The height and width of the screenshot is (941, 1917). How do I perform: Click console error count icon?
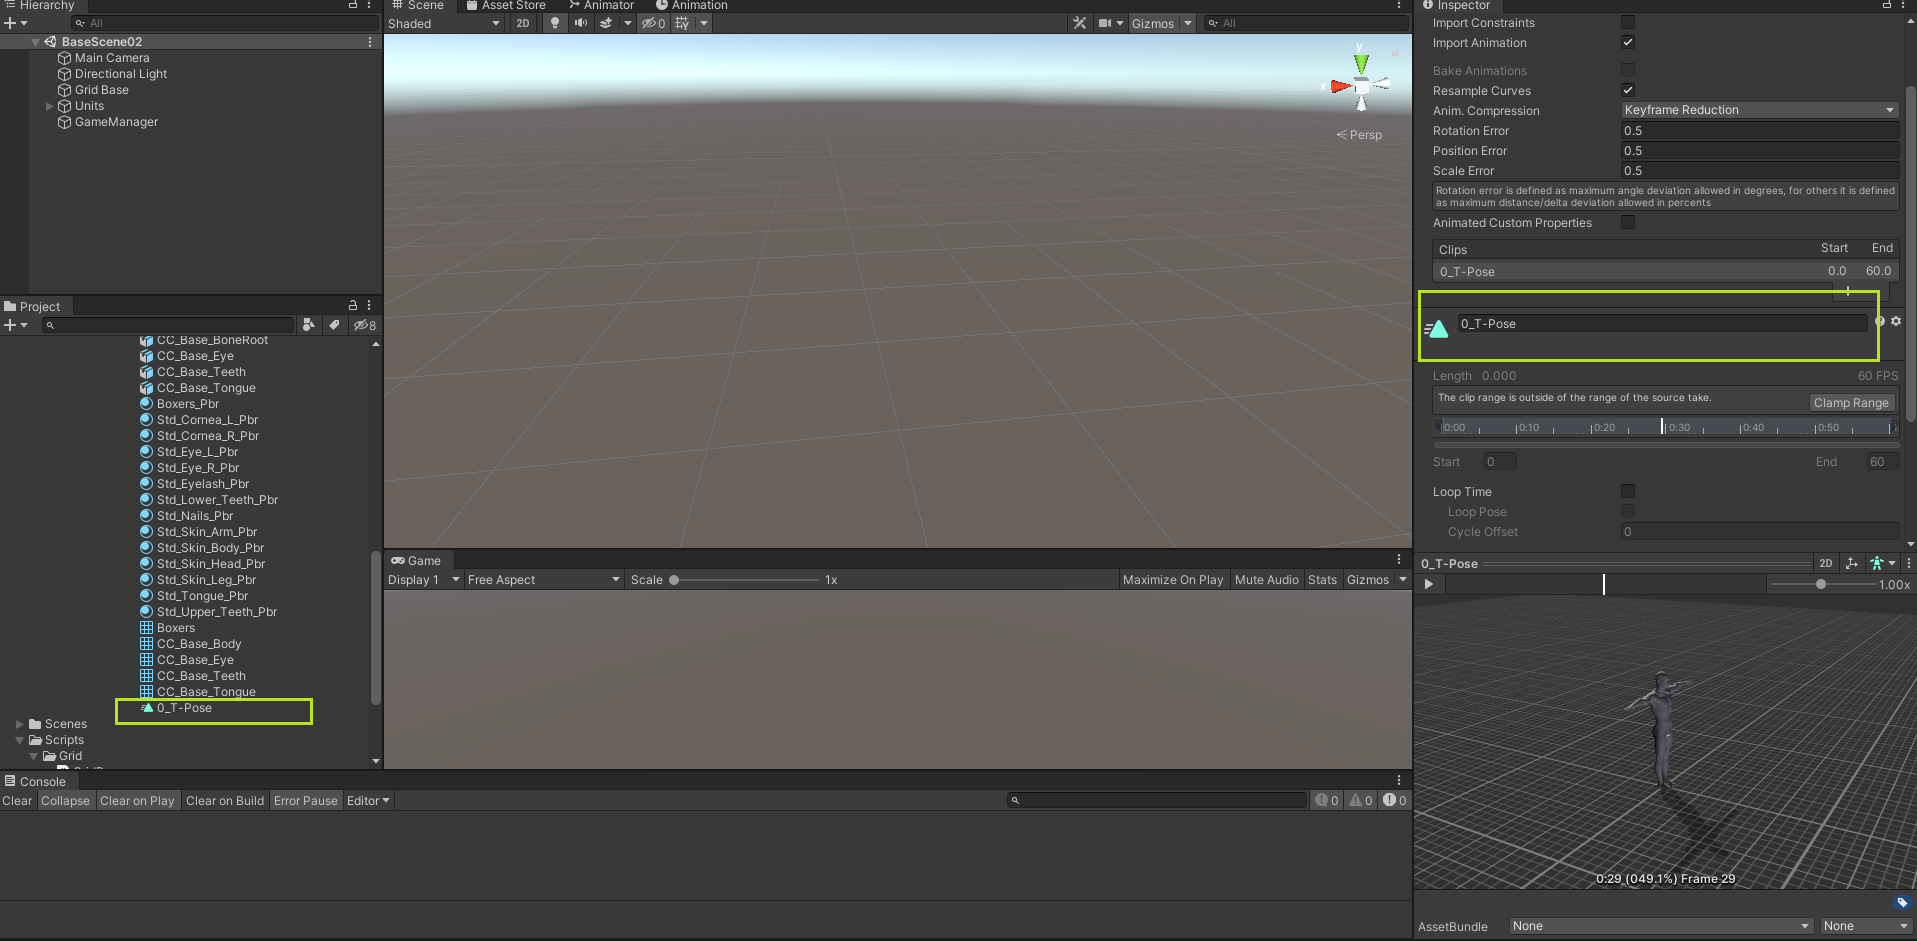[x=1395, y=800]
